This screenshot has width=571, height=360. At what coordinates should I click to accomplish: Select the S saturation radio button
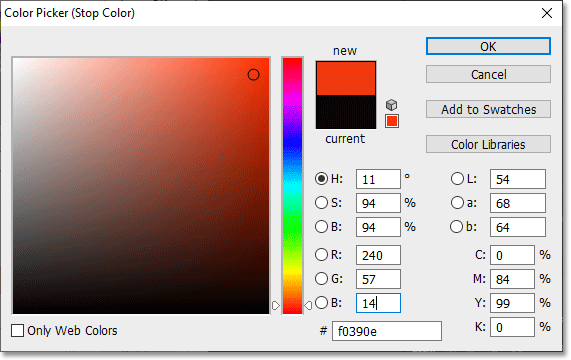(321, 203)
